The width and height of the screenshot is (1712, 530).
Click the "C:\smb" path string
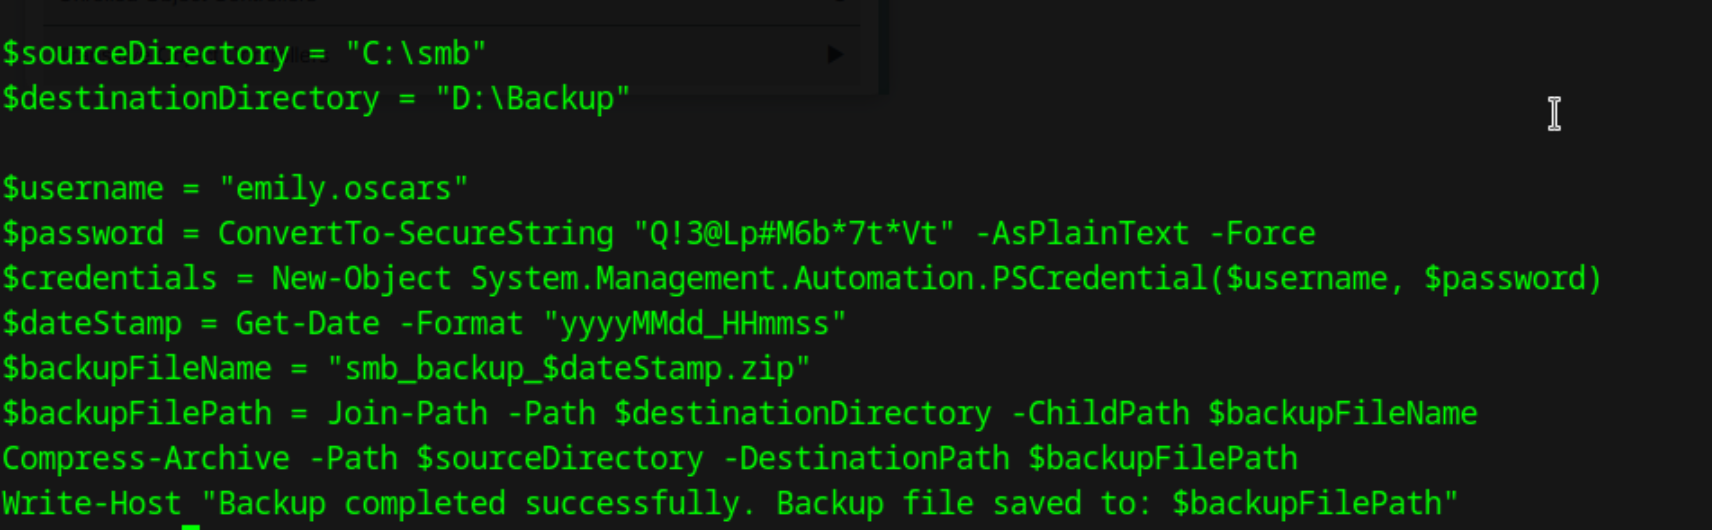pos(416,53)
